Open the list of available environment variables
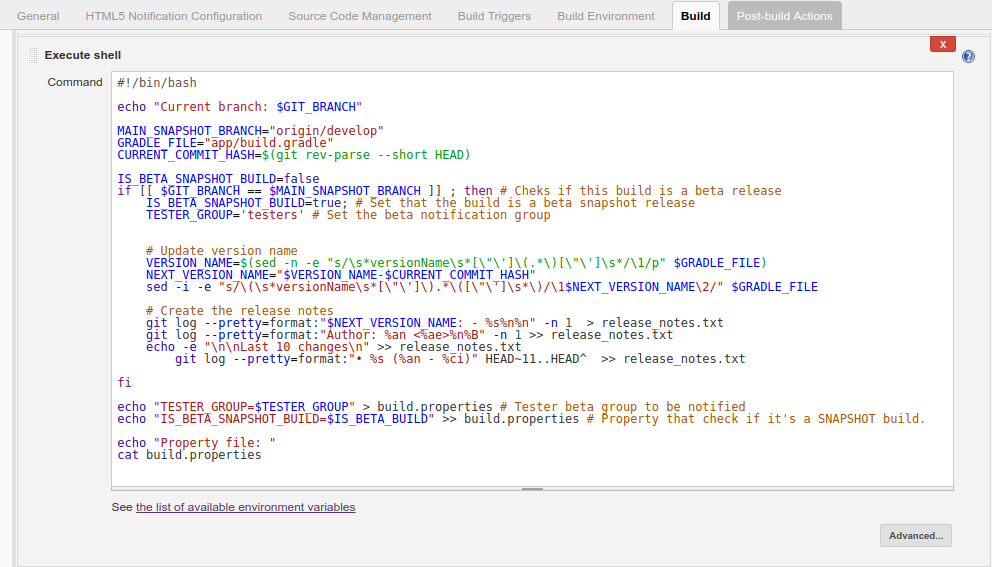 click(245, 507)
